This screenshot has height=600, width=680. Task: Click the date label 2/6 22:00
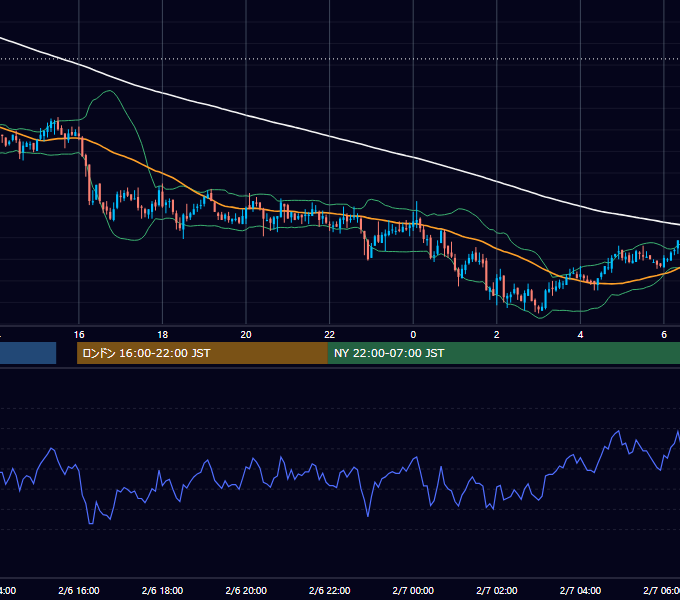[x=330, y=590]
